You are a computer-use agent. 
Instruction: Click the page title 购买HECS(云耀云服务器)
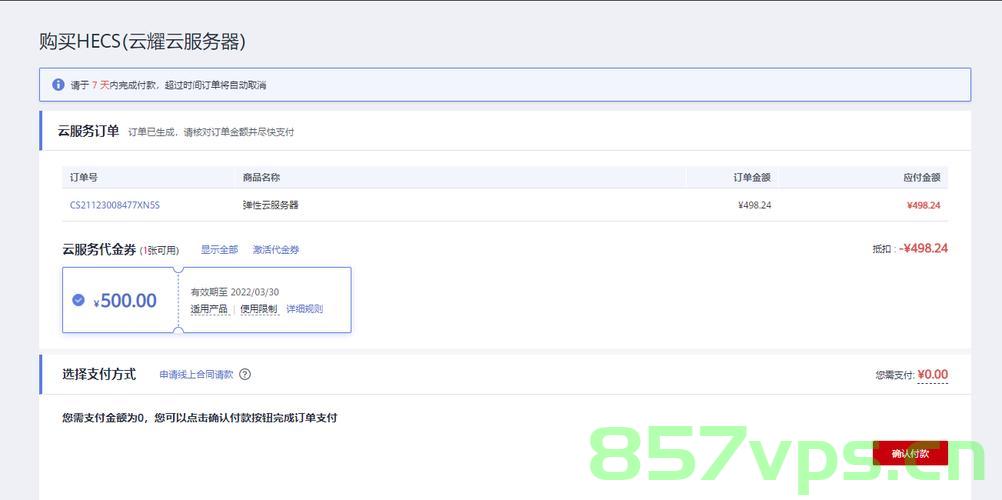pyautogui.click(x=143, y=43)
